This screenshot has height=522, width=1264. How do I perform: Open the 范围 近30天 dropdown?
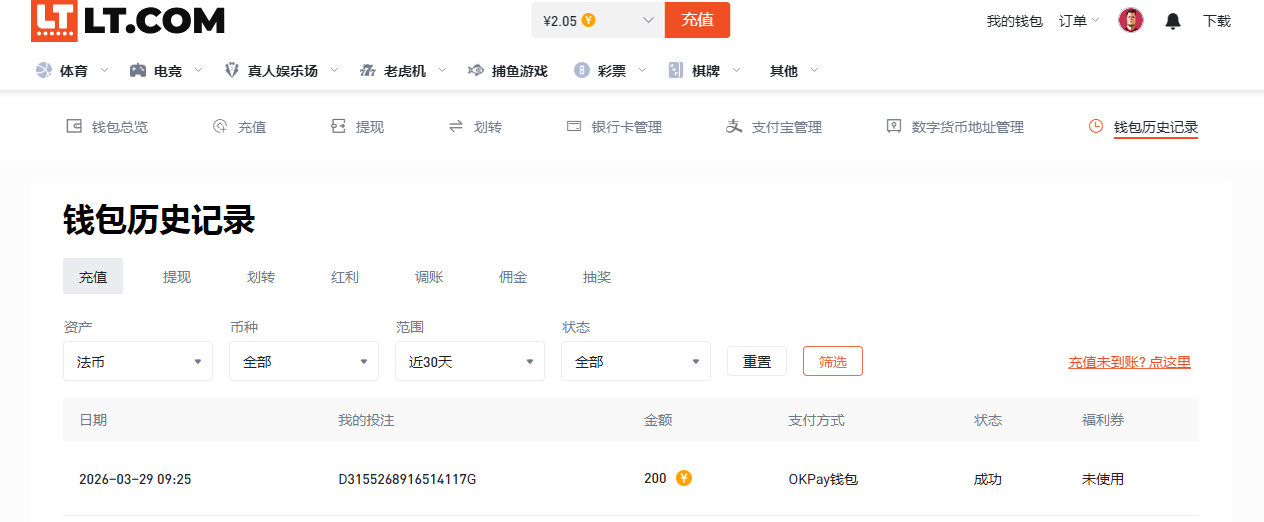[470, 361]
